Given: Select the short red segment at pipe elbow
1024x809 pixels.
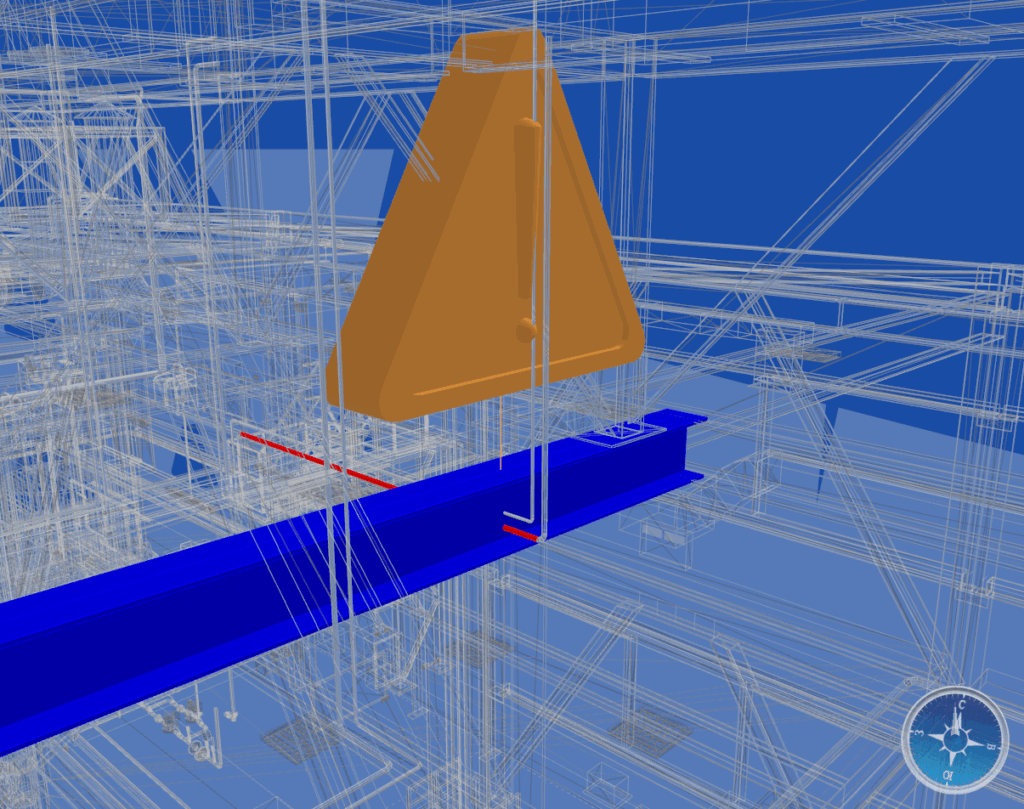Looking at the screenshot, I should click(520, 532).
